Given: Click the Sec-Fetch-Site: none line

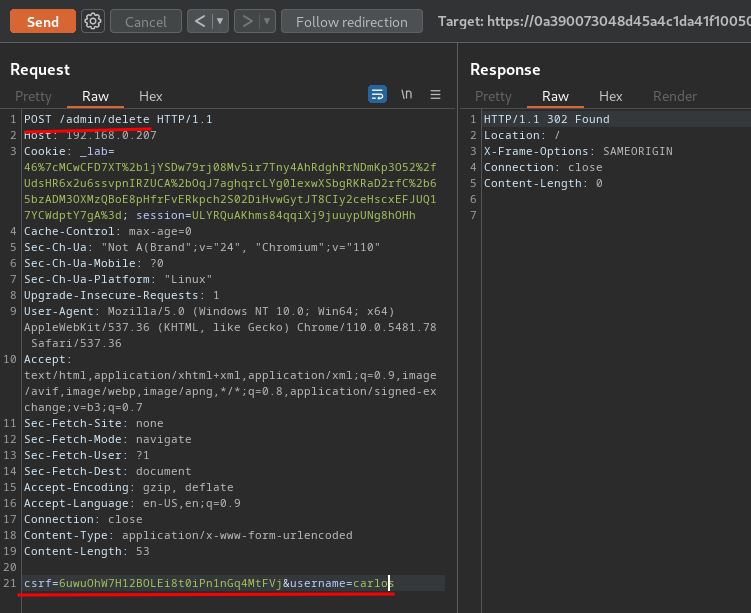Looking at the screenshot, I should tap(93, 423).
